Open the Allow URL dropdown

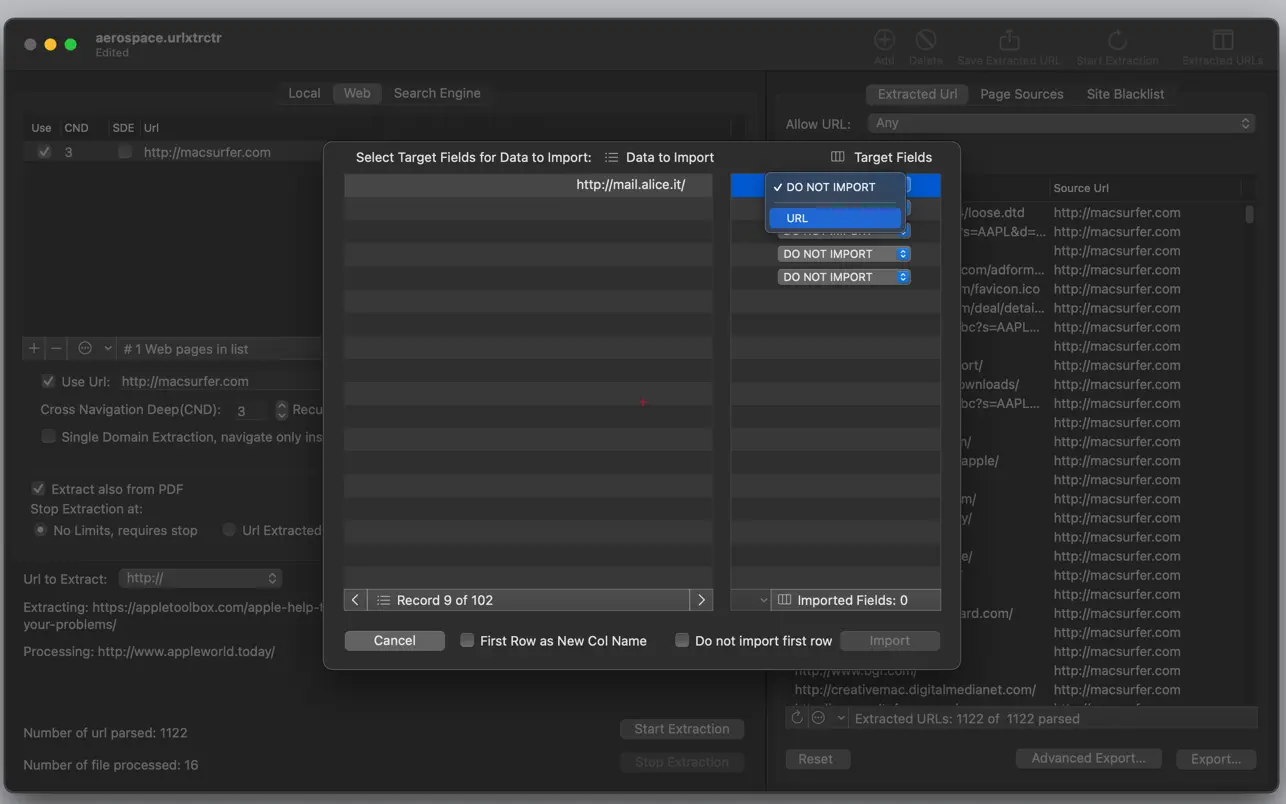(x=1062, y=124)
